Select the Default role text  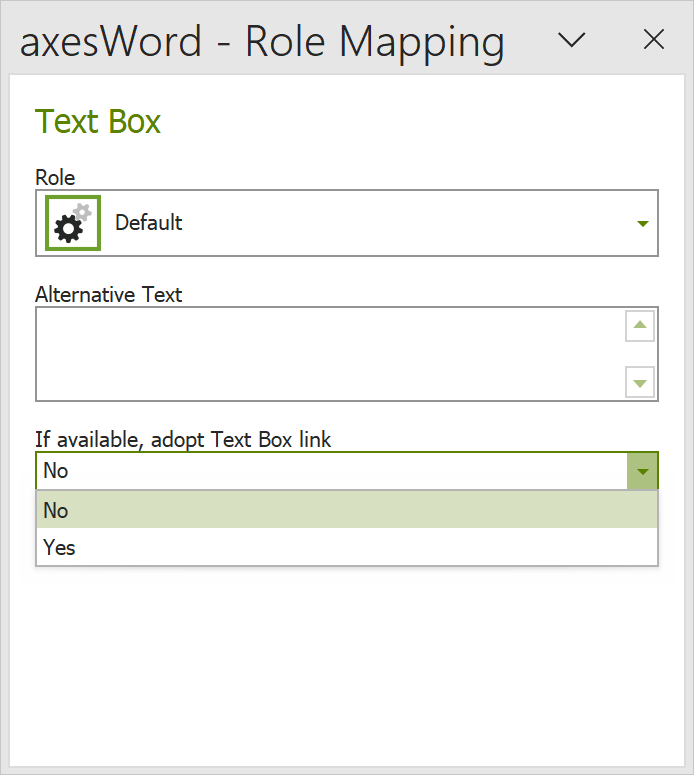[149, 222]
